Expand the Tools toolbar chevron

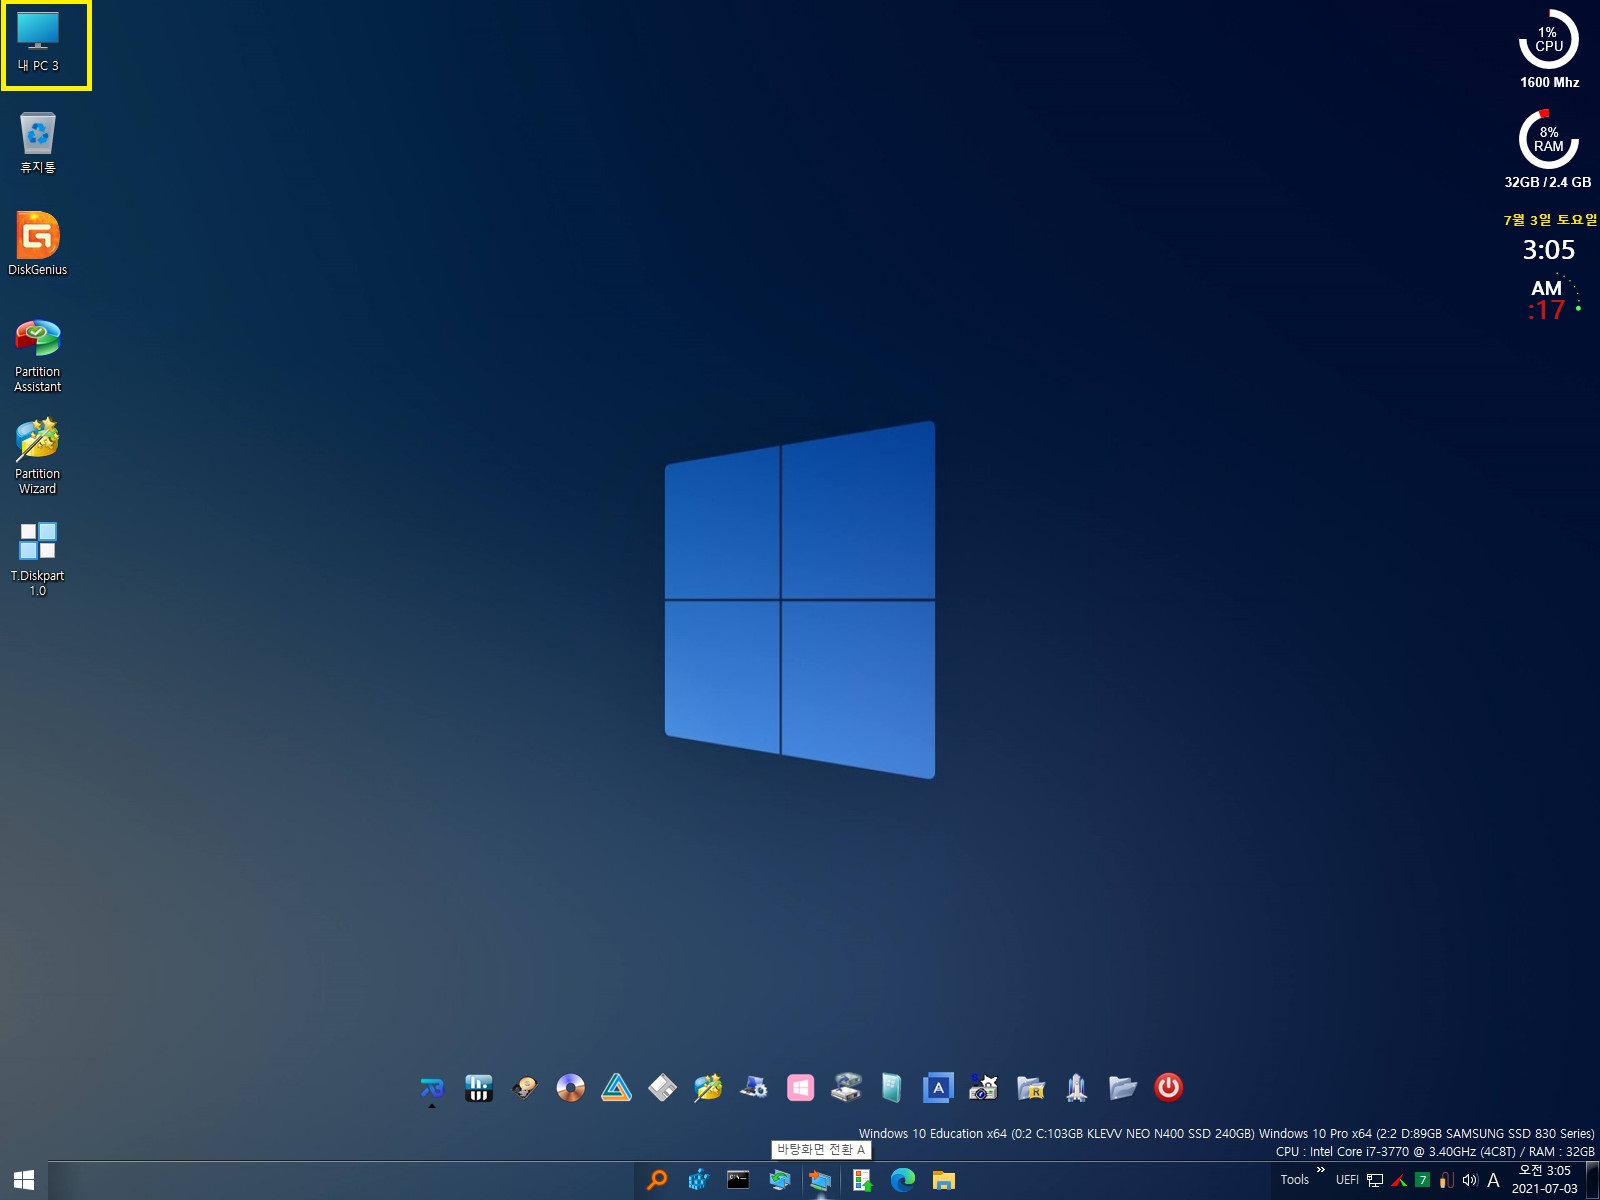(x=1321, y=1169)
